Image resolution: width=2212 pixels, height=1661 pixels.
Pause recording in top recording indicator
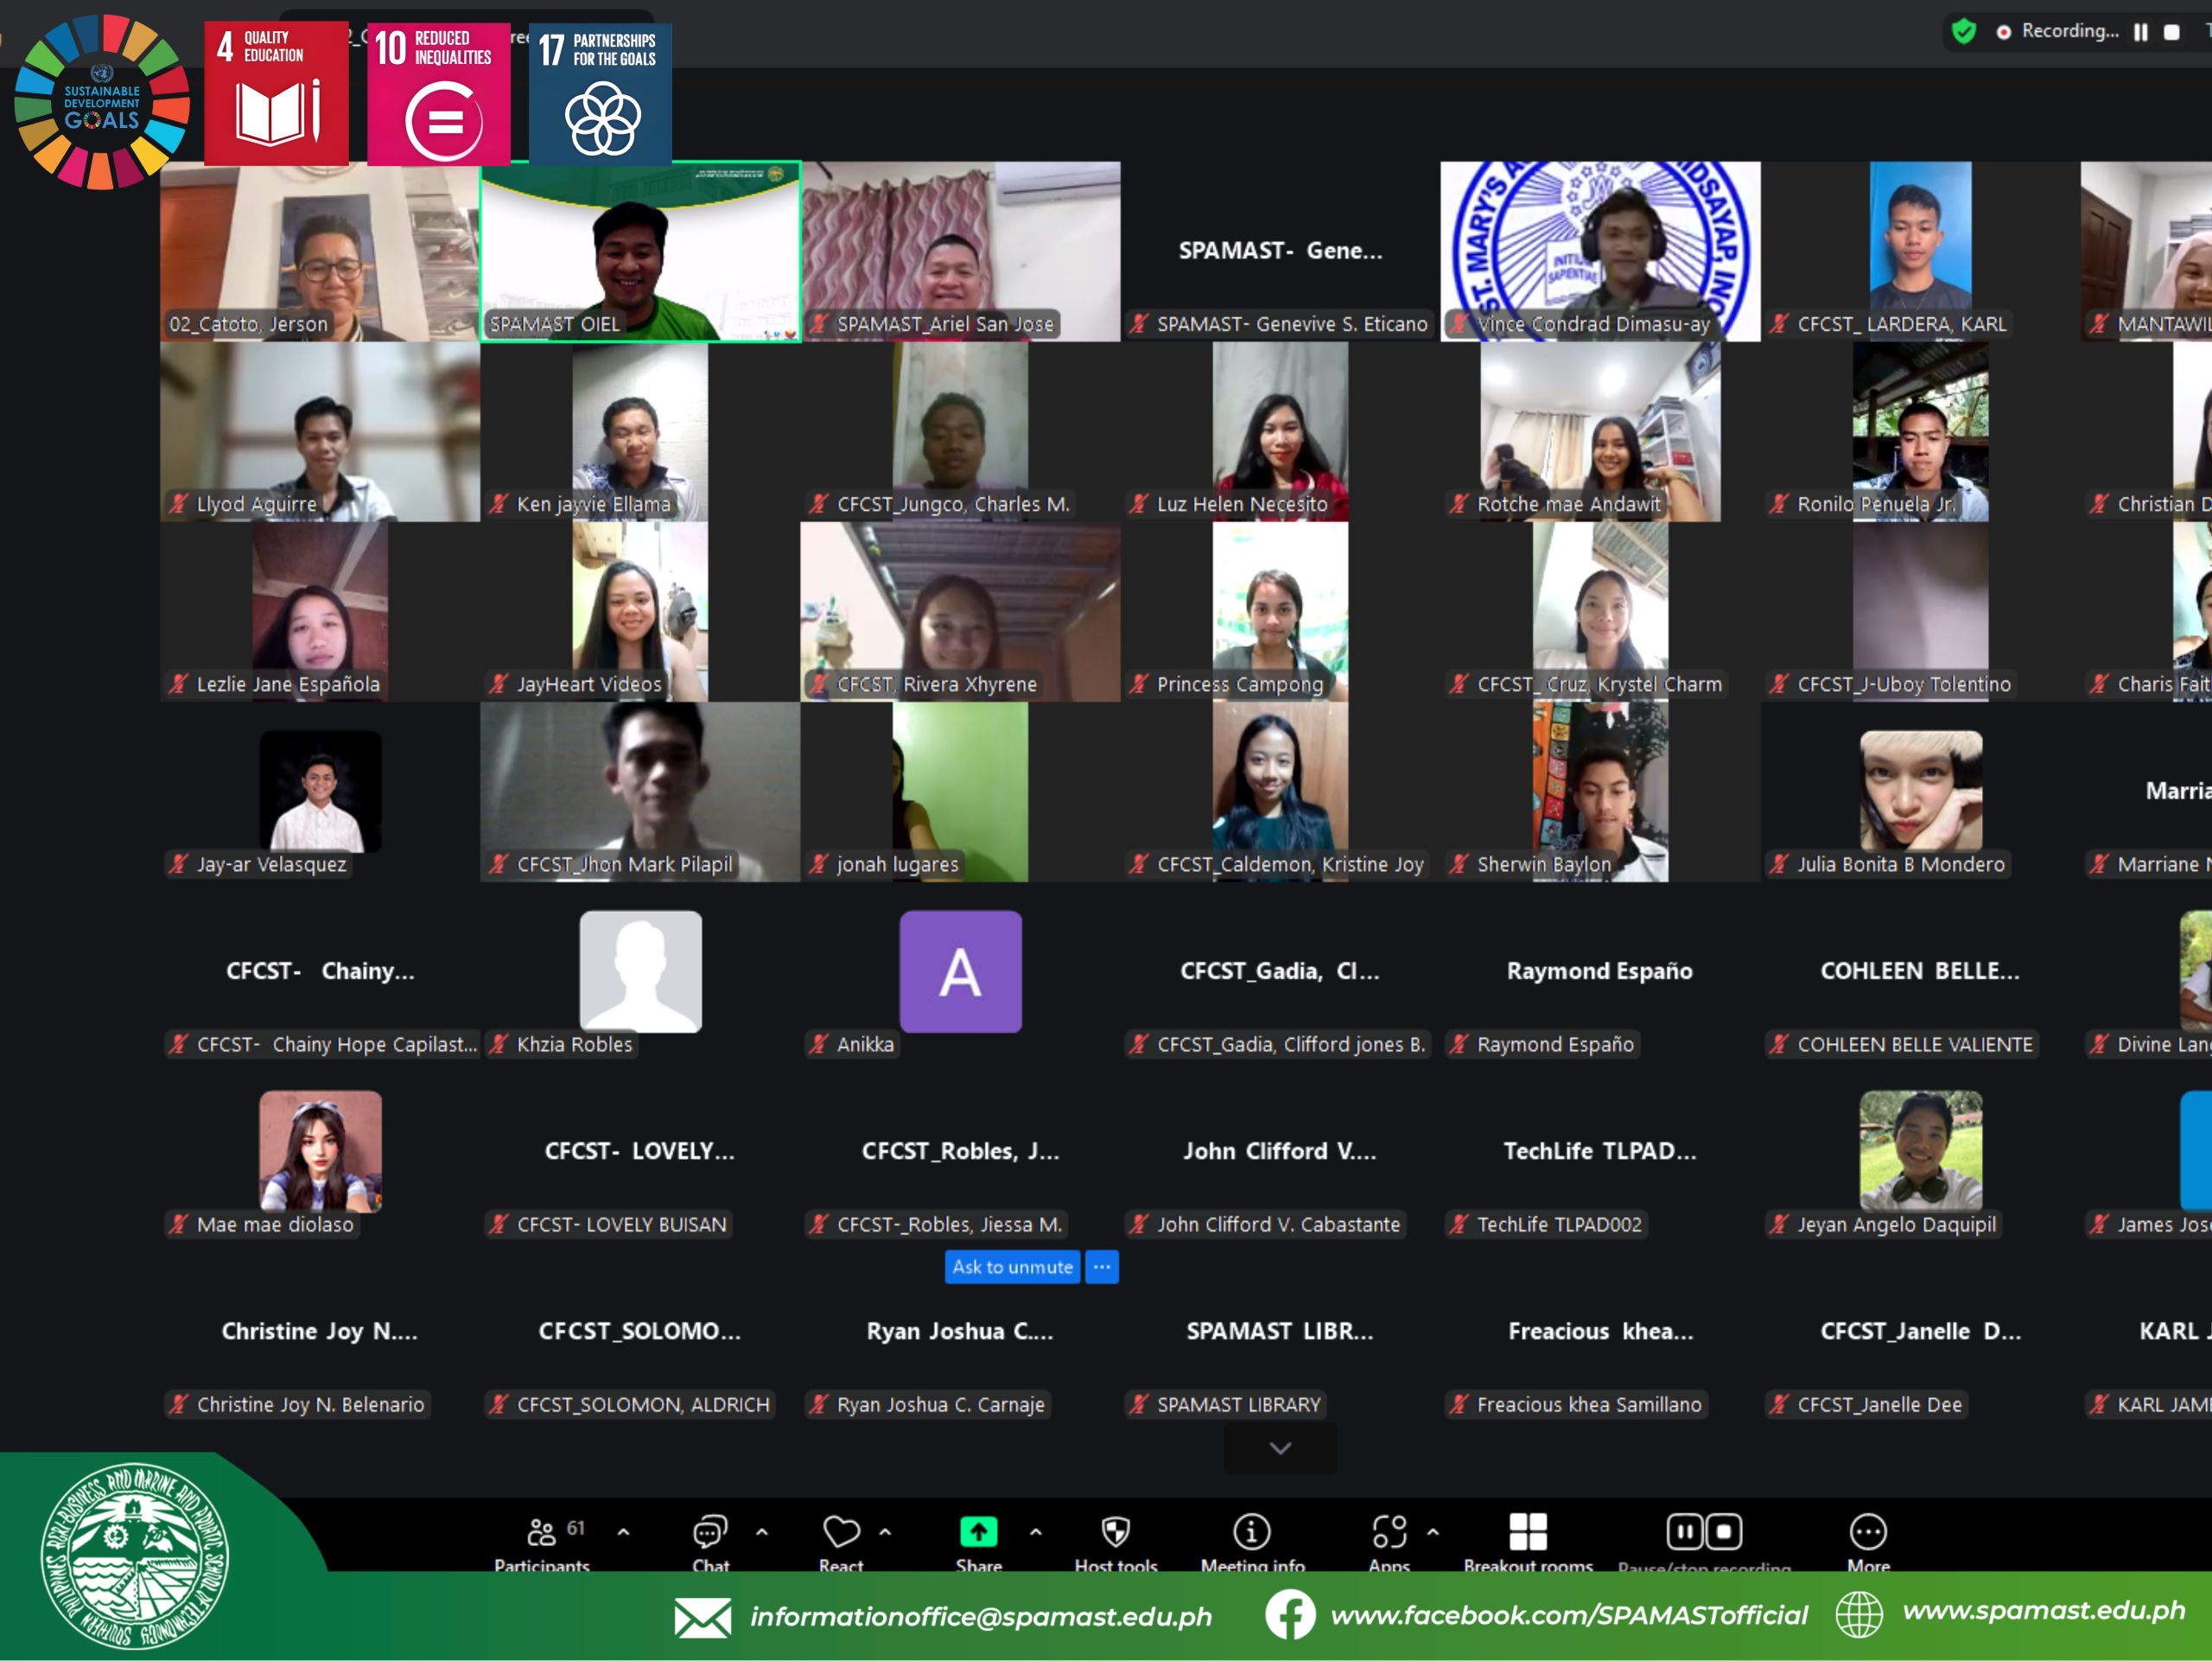tap(2141, 32)
